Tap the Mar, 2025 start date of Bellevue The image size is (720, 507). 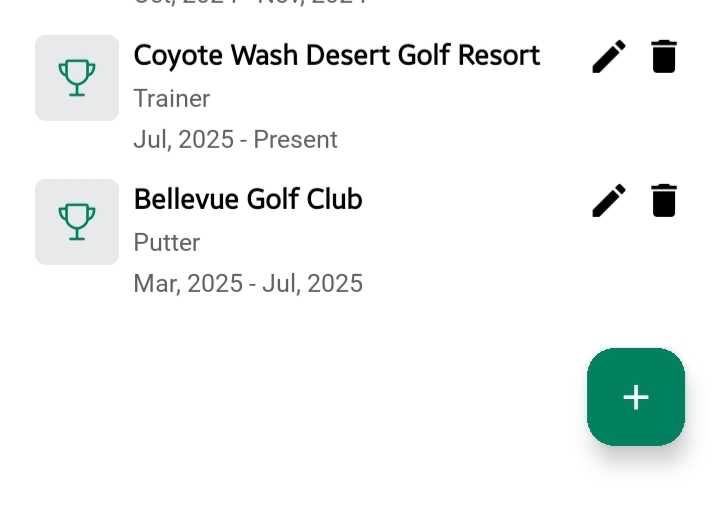tap(188, 284)
